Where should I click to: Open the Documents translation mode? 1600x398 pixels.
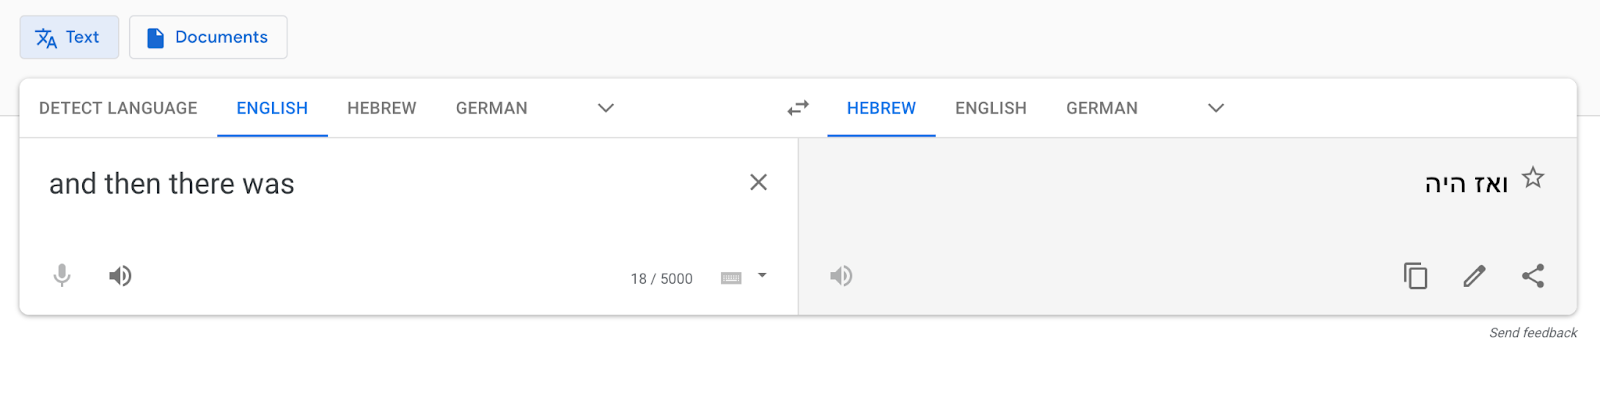208,37
